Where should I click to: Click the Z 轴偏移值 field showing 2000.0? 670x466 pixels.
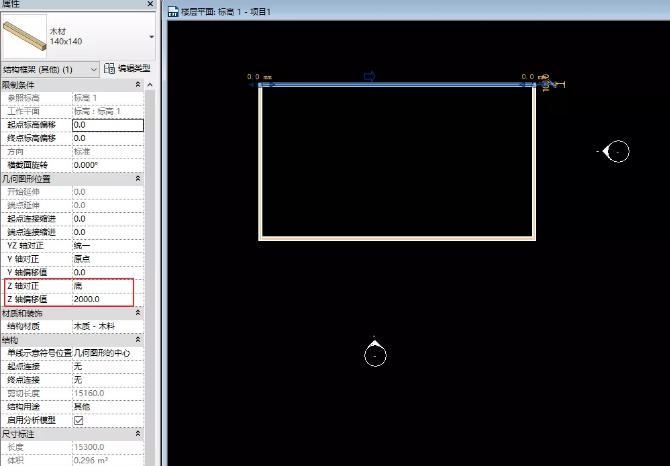click(108, 299)
